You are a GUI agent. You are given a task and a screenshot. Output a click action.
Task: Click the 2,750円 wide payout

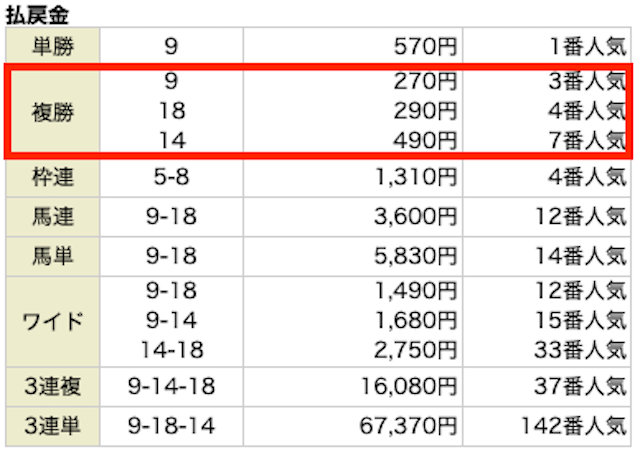(x=416, y=350)
